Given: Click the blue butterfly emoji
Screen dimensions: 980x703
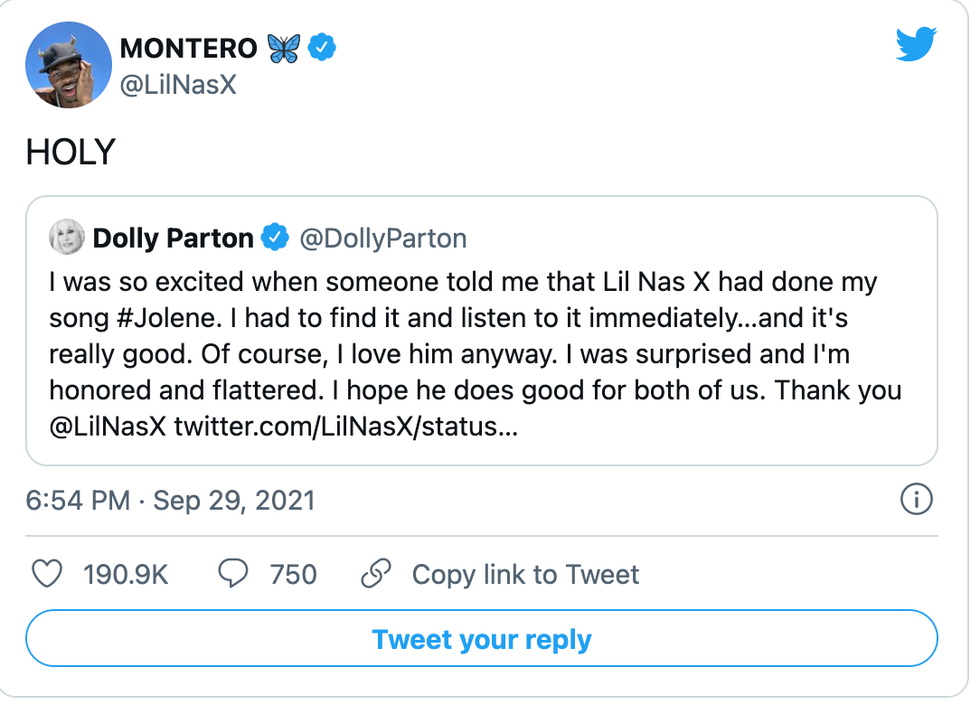Looking at the screenshot, I should click(x=283, y=47).
